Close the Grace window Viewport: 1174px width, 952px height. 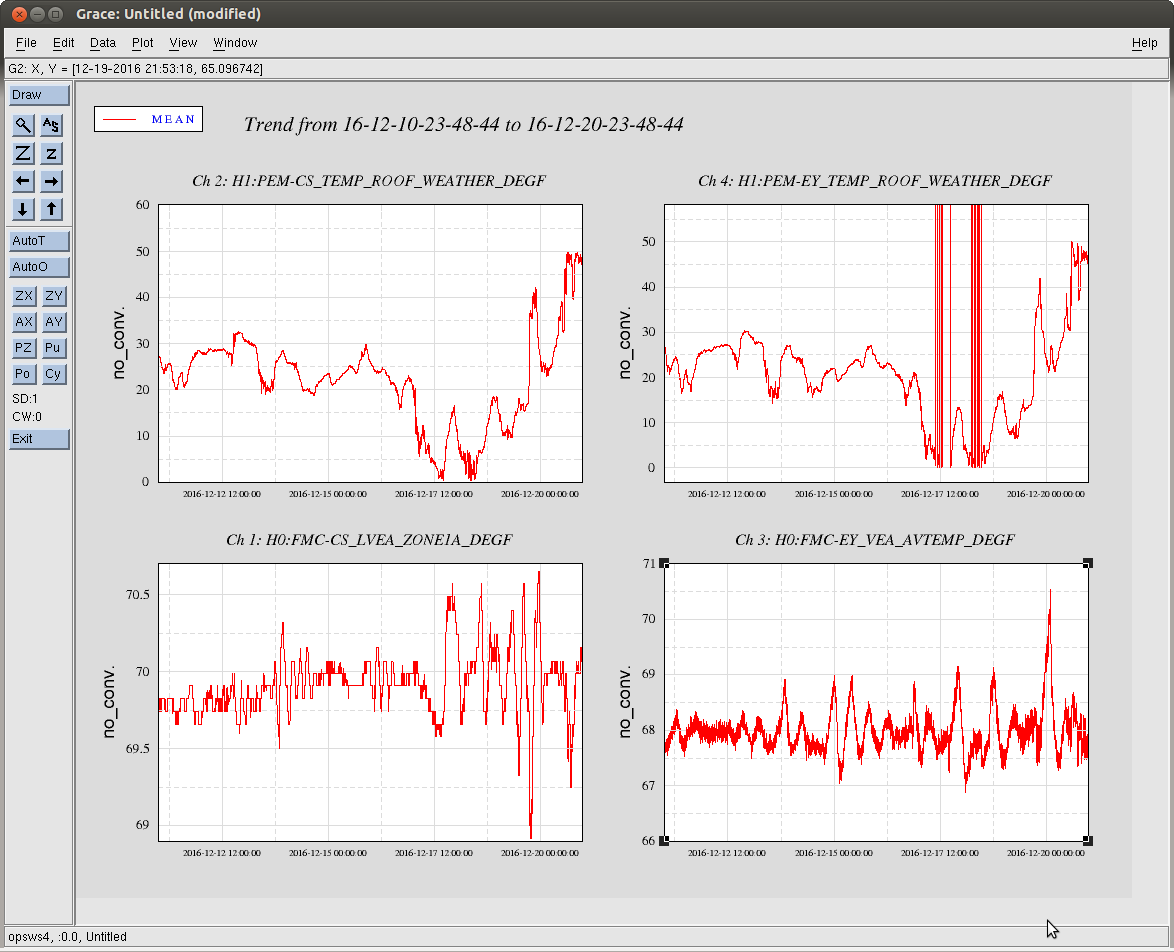(x=19, y=14)
